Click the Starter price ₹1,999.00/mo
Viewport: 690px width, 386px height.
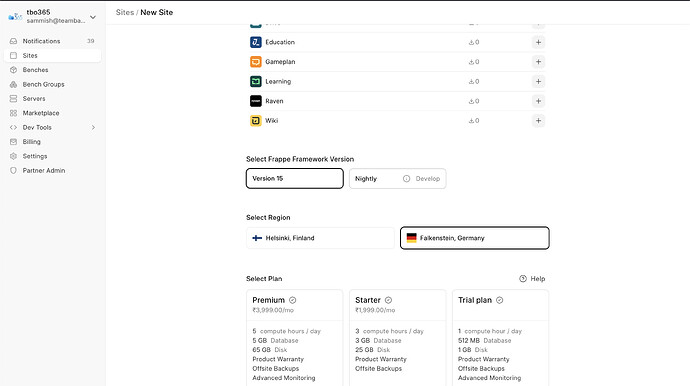pos(375,310)
